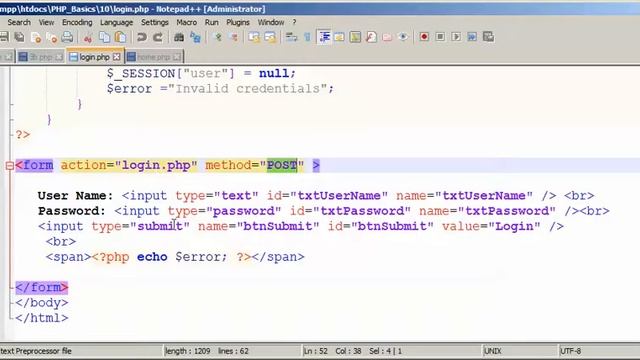Click Save Recorded Macro icon
This screenshot has width=640, height=360.
point(489,37)
